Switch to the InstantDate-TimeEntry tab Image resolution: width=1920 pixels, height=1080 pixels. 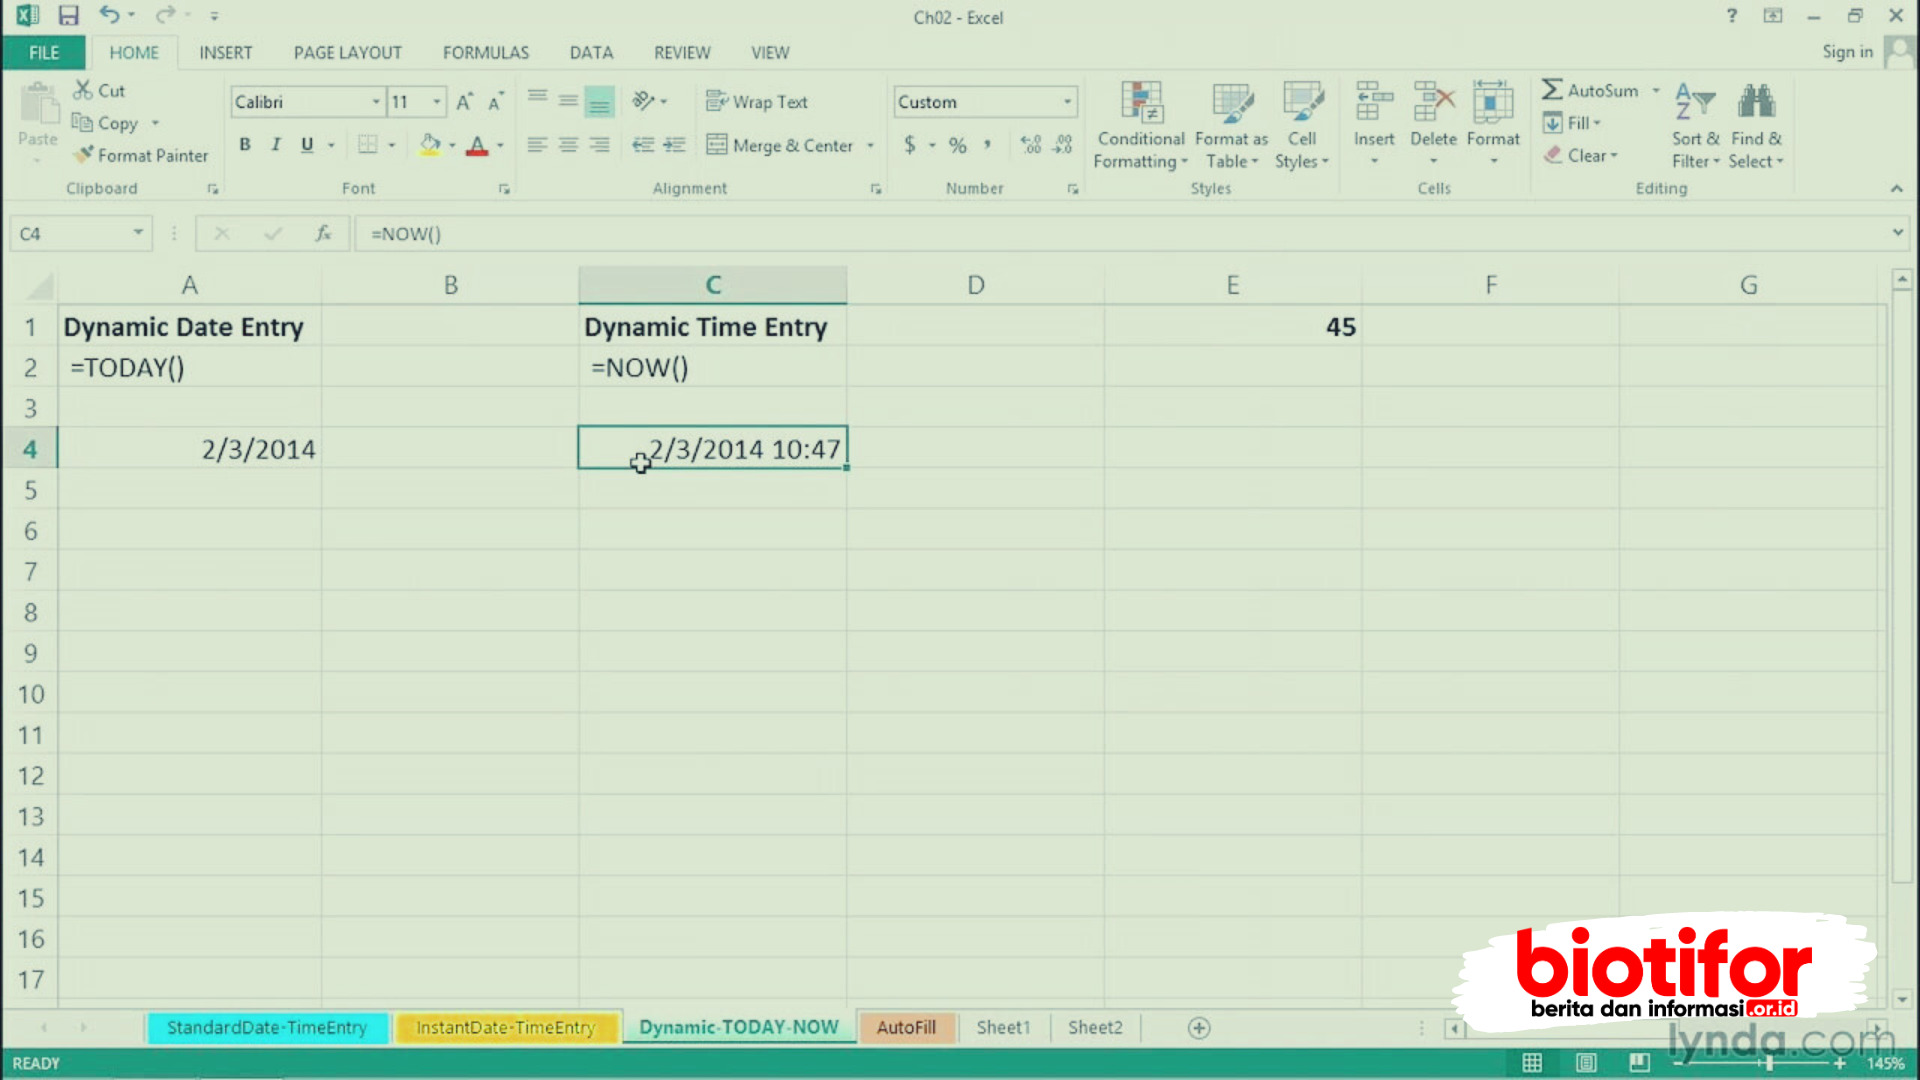pyautogui.click(x=505, y=1027)
